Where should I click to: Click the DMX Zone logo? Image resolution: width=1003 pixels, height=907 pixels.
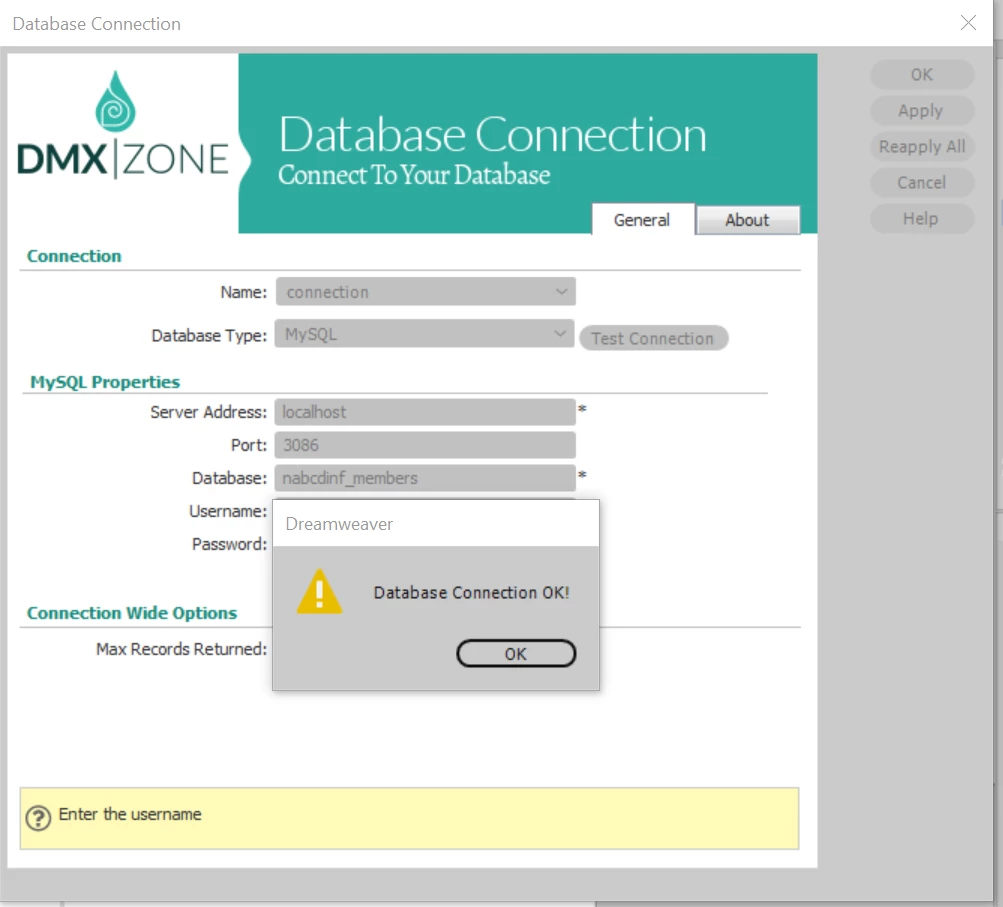[122, 126]
